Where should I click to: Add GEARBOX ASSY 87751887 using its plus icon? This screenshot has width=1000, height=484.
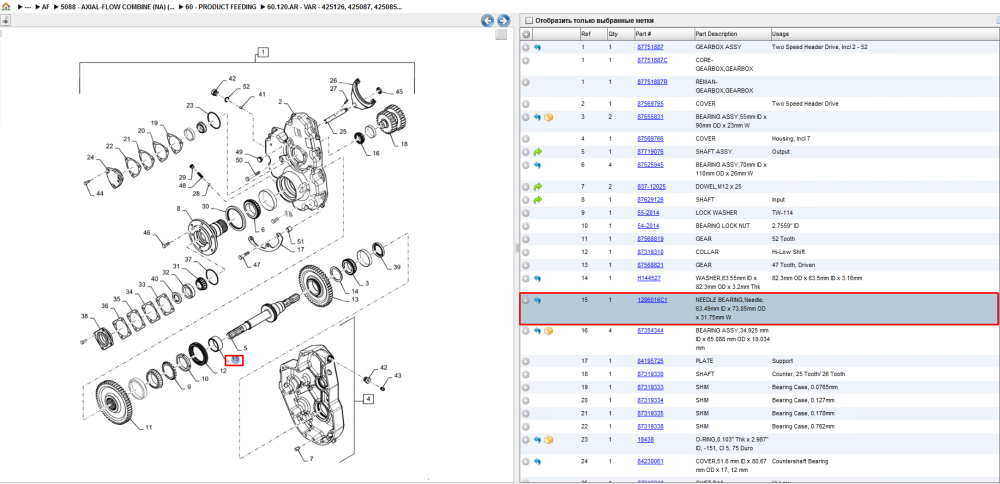coord(526,47)
